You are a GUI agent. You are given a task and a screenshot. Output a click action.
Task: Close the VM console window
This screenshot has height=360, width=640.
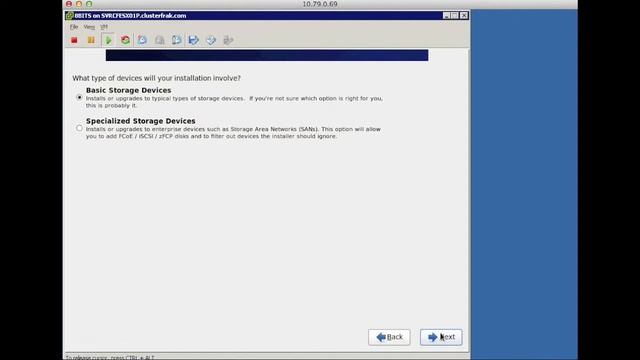[464, 16]
